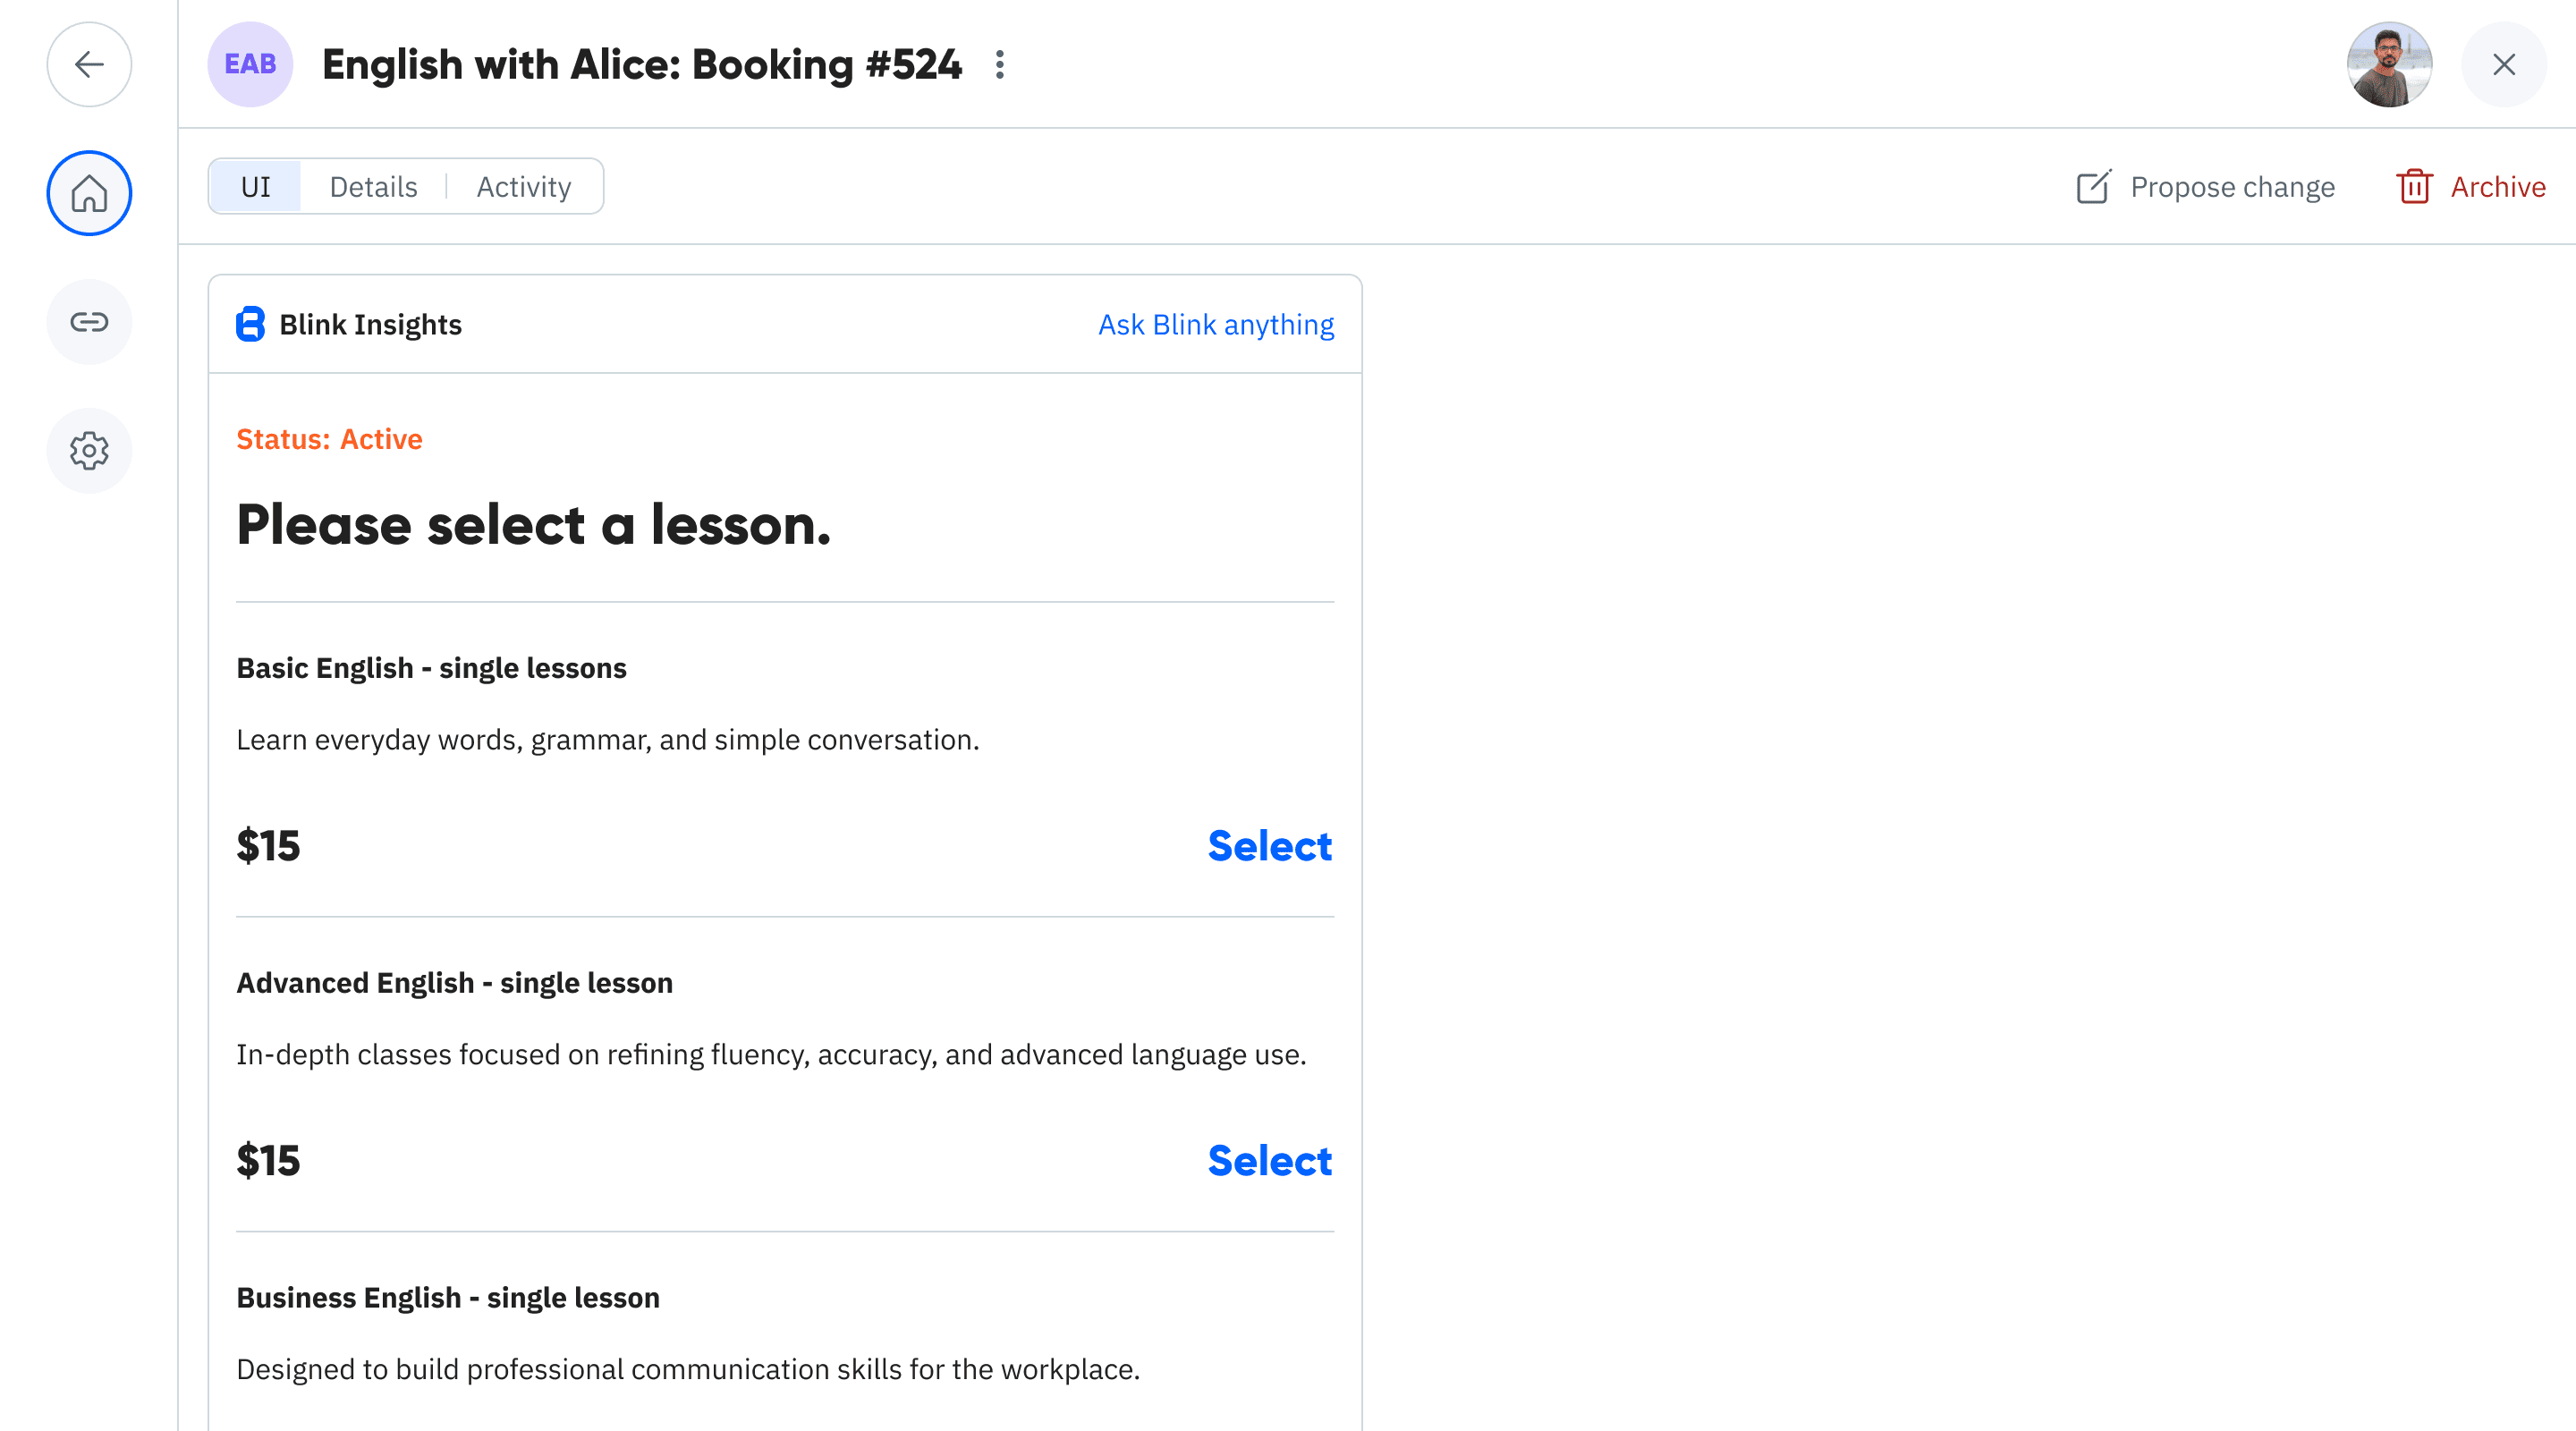Click the user profile photo
2576x1431 pixels.
(2390, 64)
